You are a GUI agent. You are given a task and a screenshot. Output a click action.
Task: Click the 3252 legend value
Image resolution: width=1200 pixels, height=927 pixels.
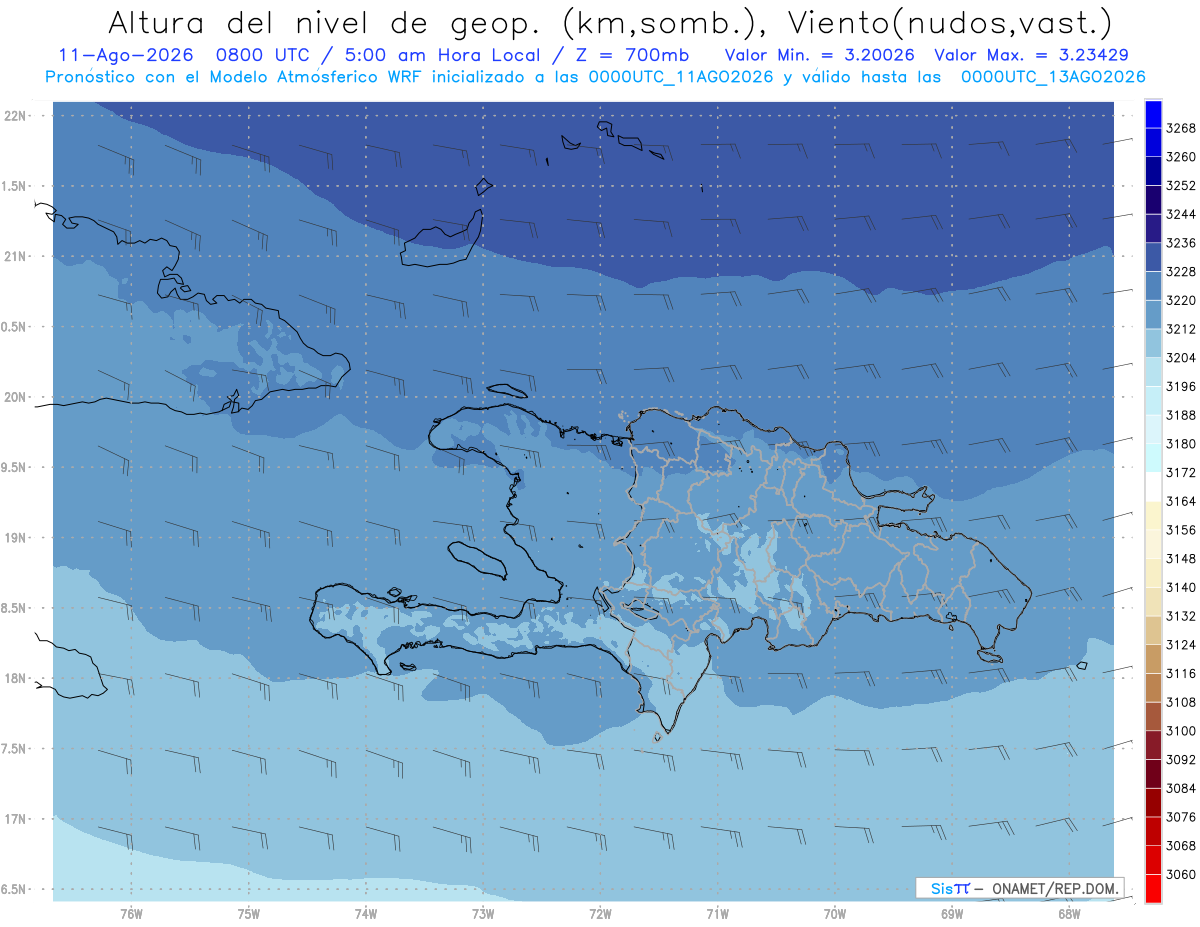(x=1181, y=186)
